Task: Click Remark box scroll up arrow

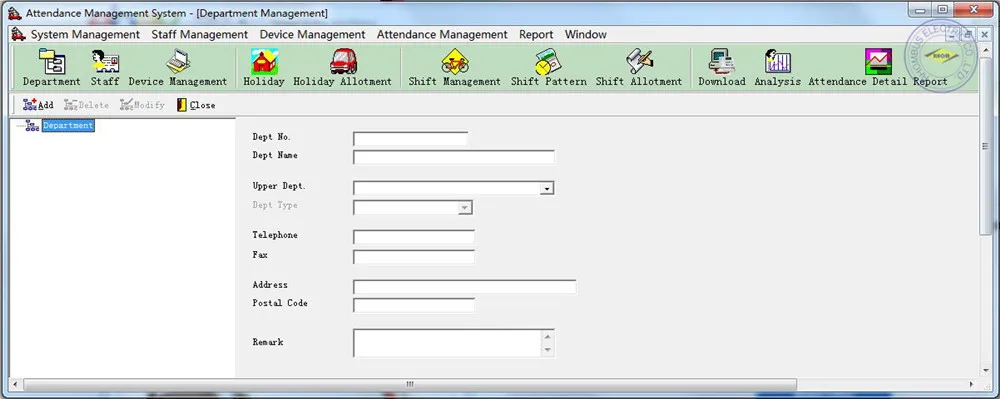Action: [548, 337]
